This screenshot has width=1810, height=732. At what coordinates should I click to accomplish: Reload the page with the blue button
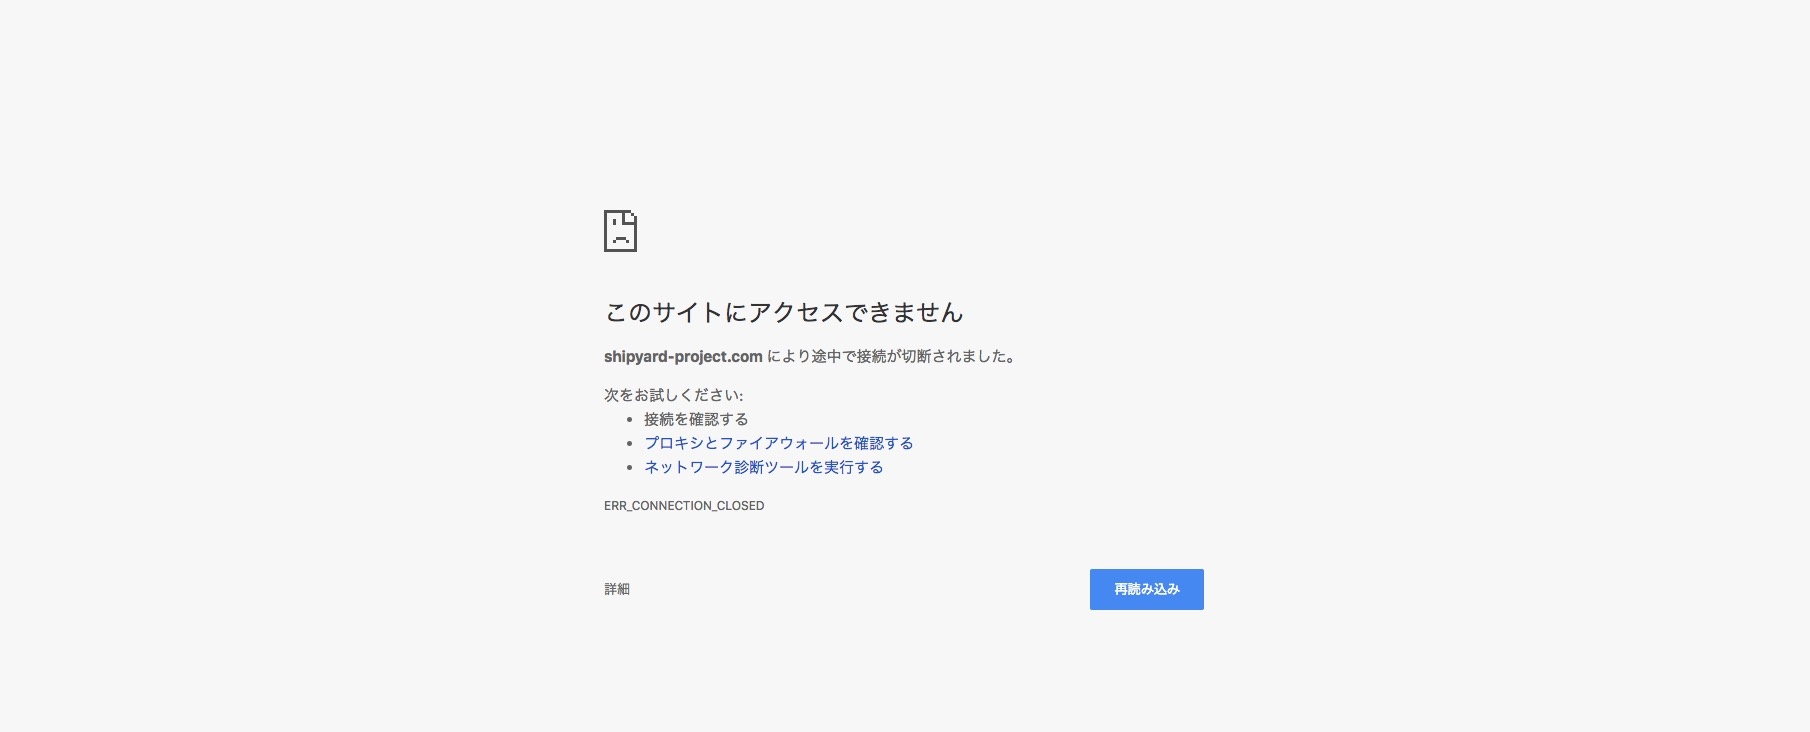(1146, 589)
